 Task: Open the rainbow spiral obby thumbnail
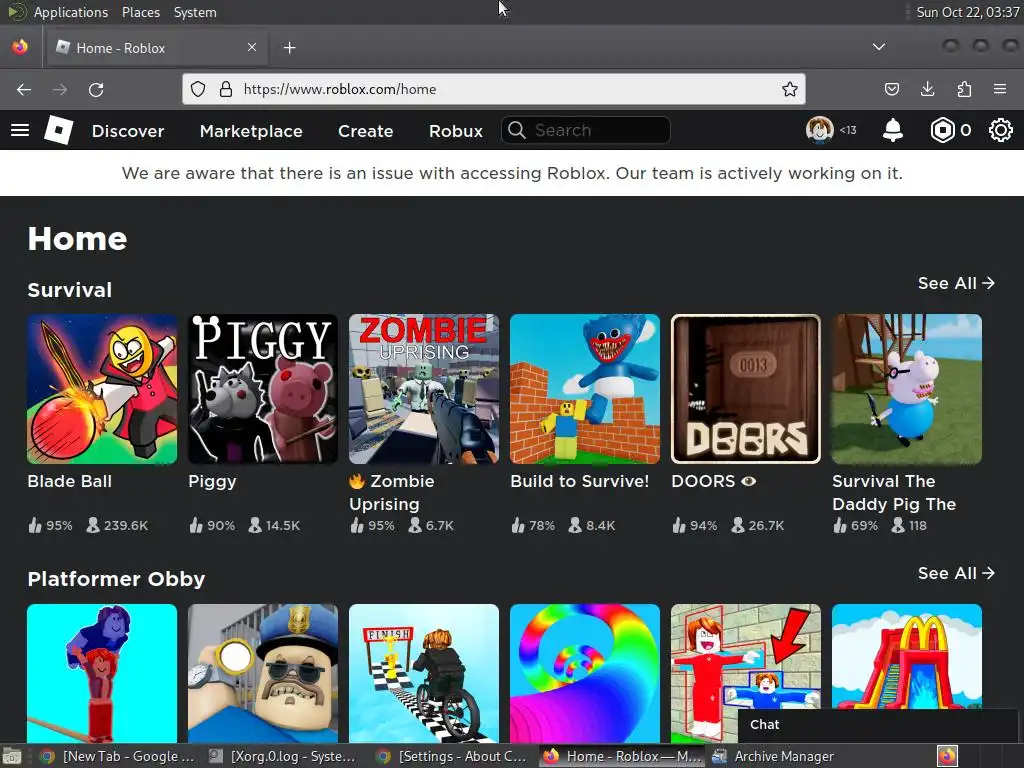tap(585, 673)
